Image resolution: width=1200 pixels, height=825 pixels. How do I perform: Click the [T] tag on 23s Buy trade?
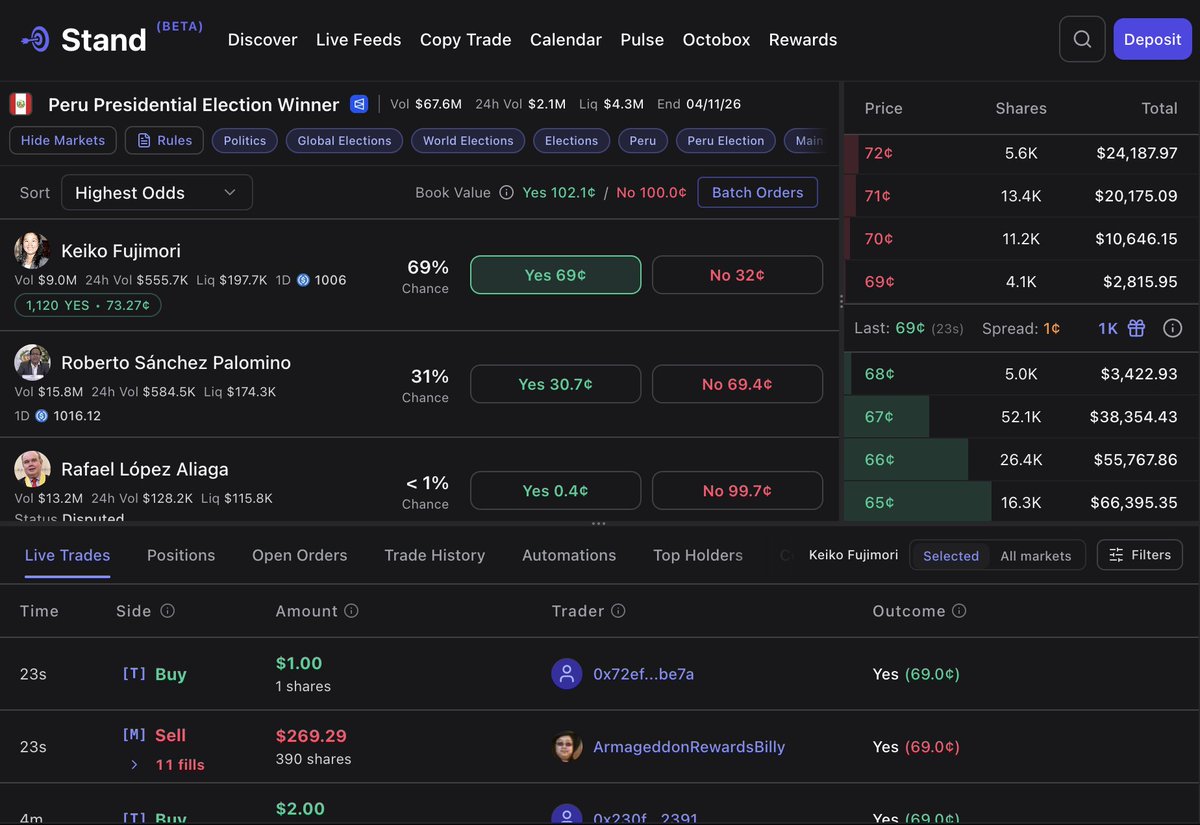(x=134, y=674)
